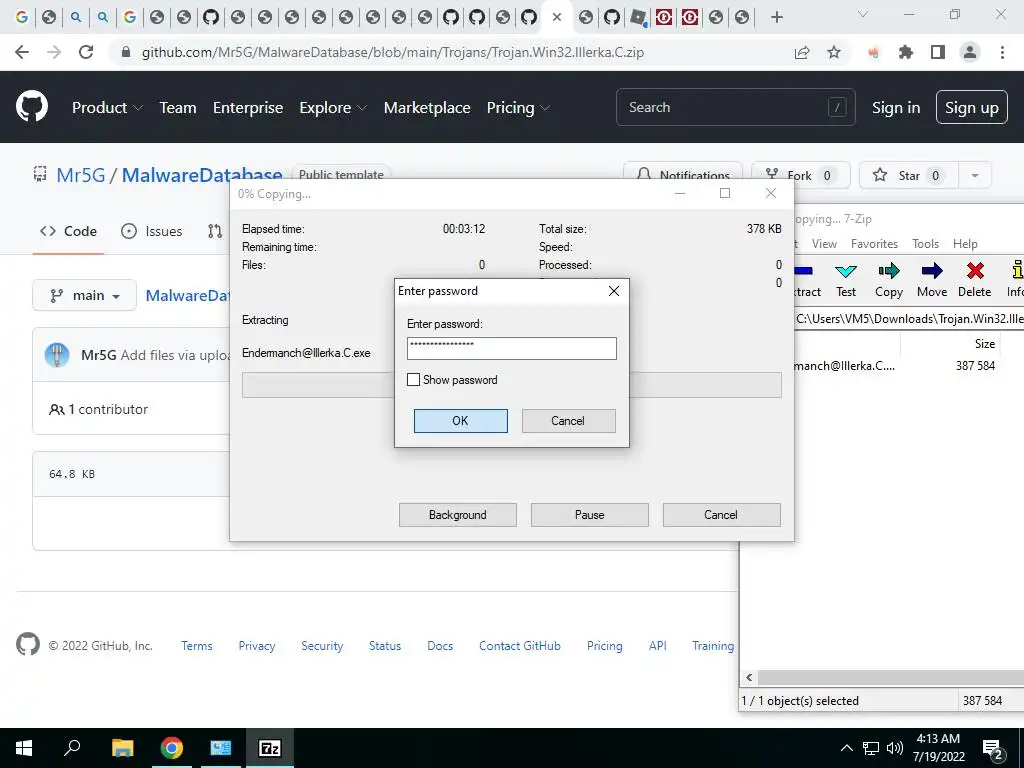Cancel the copying operation

(x=721, y=515)
